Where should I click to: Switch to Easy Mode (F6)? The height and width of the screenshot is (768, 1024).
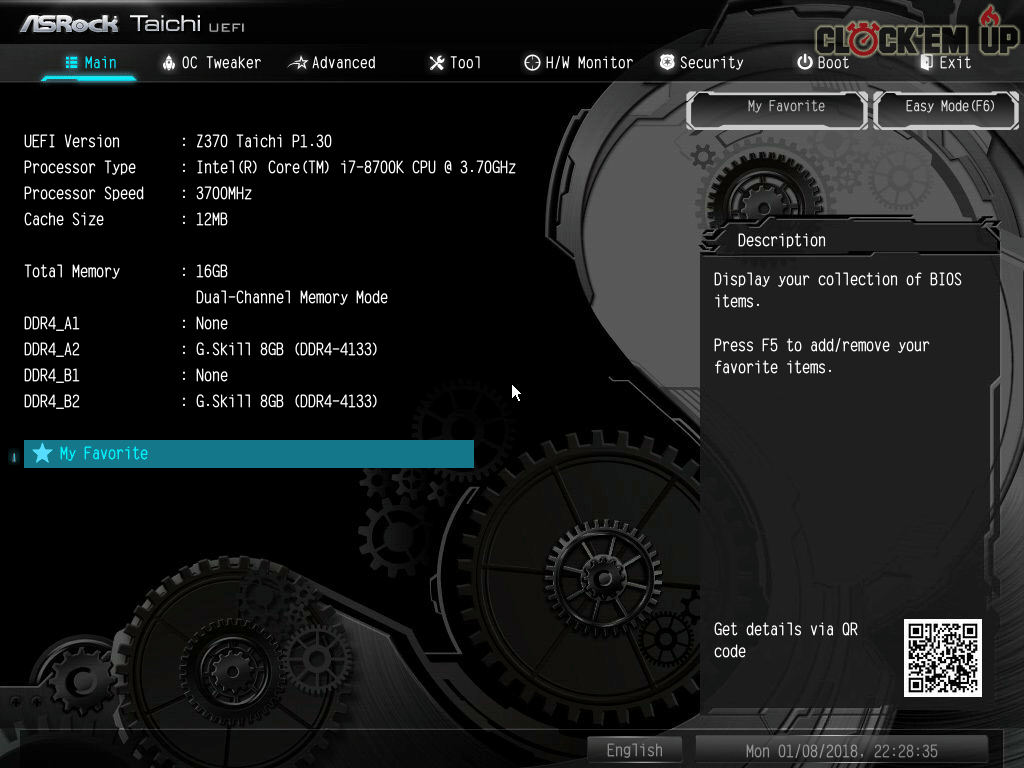[x=948, y=107]
